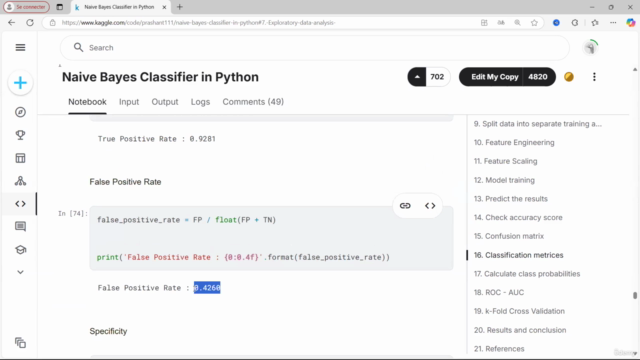Jump to 21. References

[499, 349]
